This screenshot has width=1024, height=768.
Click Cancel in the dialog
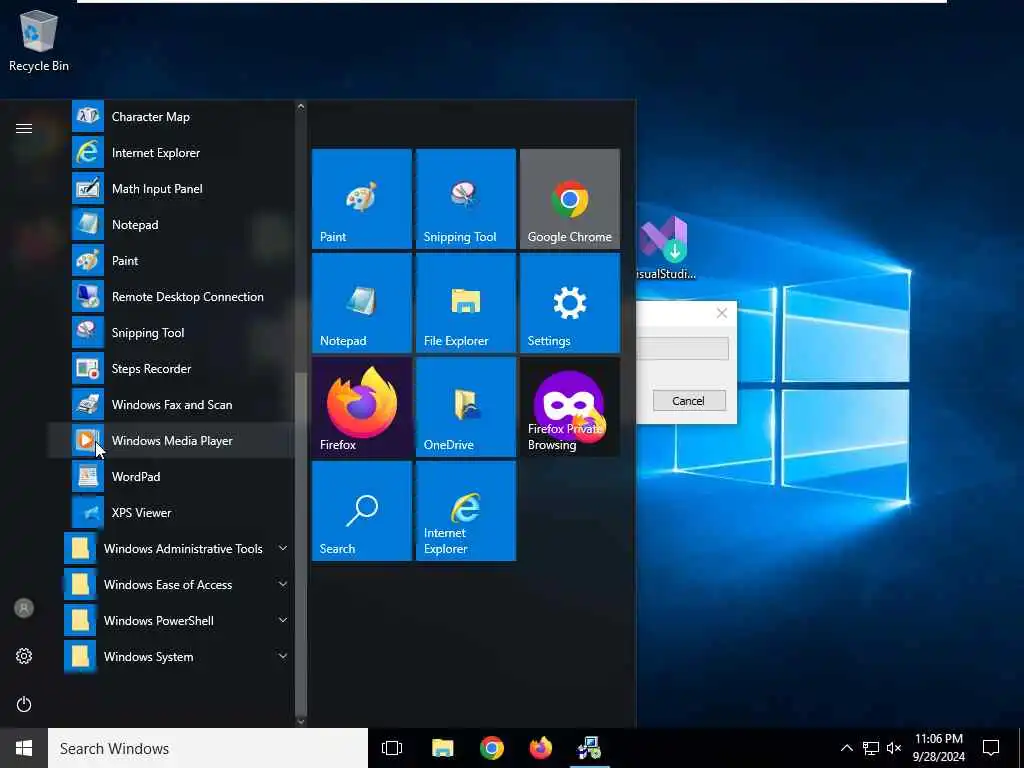coord(688,400)
